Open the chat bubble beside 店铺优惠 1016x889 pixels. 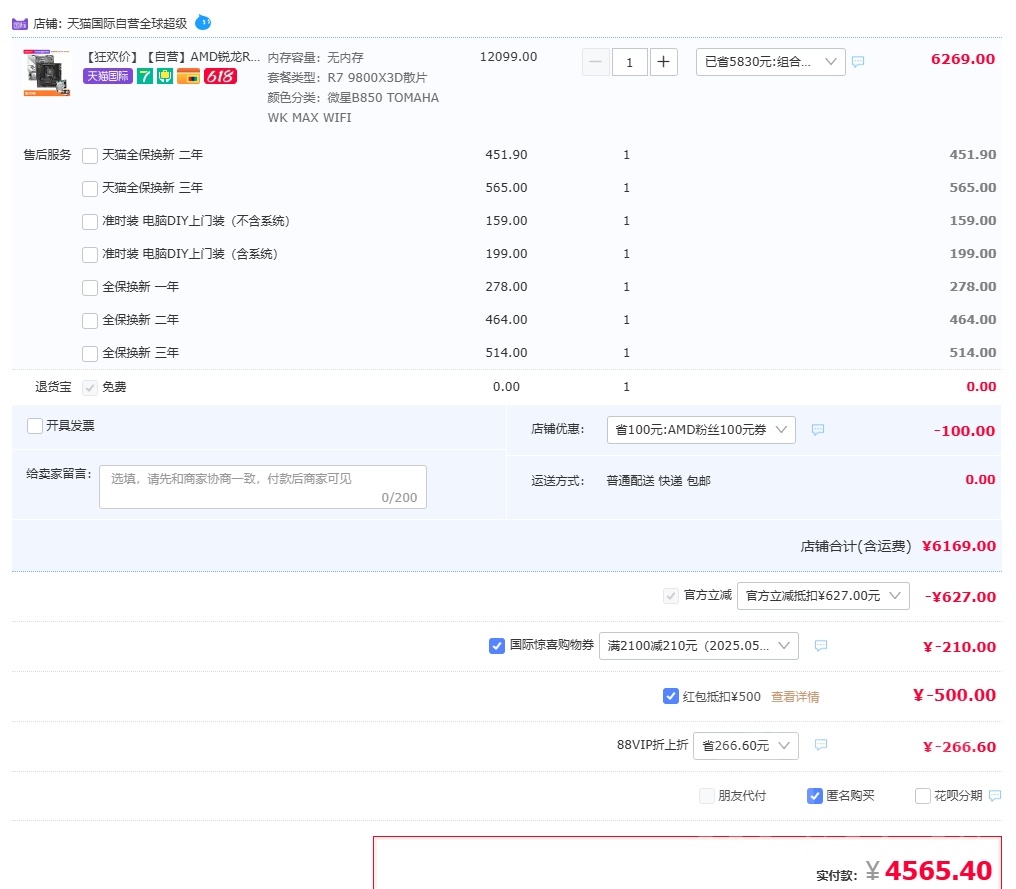(x=817, y=429)
